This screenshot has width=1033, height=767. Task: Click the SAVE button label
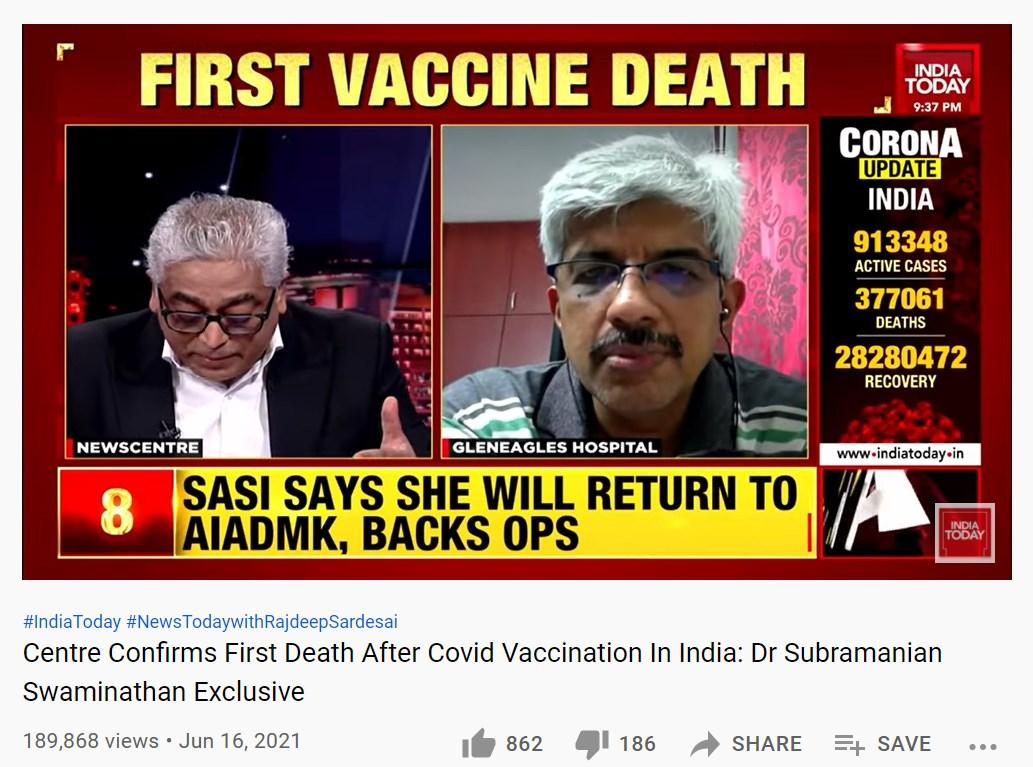pos(904,744)
